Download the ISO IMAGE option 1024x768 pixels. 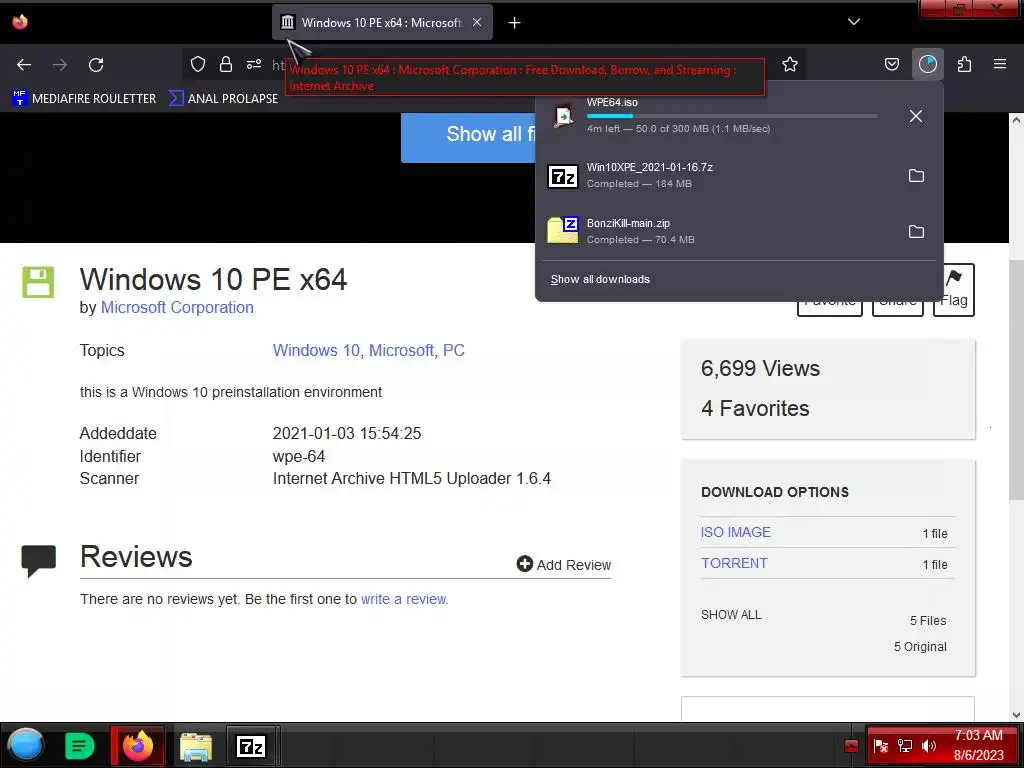(735, 532)
